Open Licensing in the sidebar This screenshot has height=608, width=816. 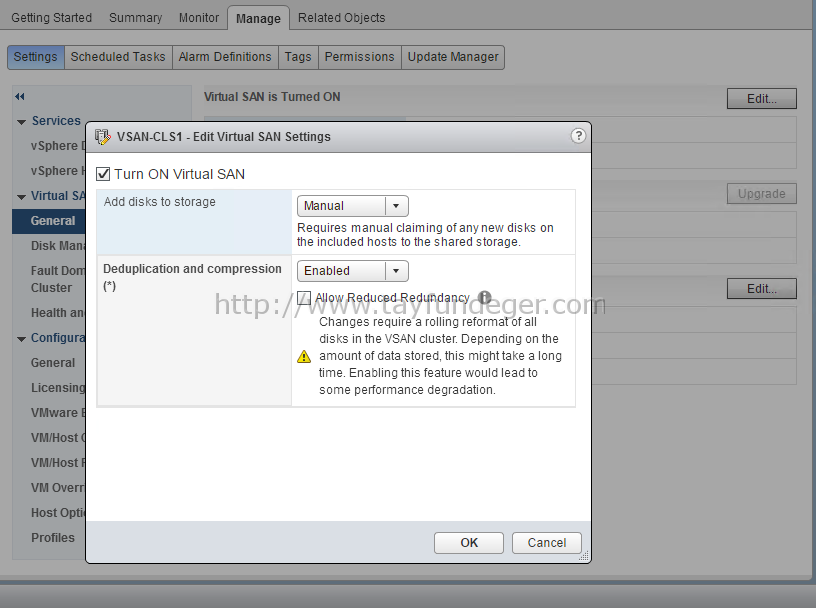click(x=58, y=388)
